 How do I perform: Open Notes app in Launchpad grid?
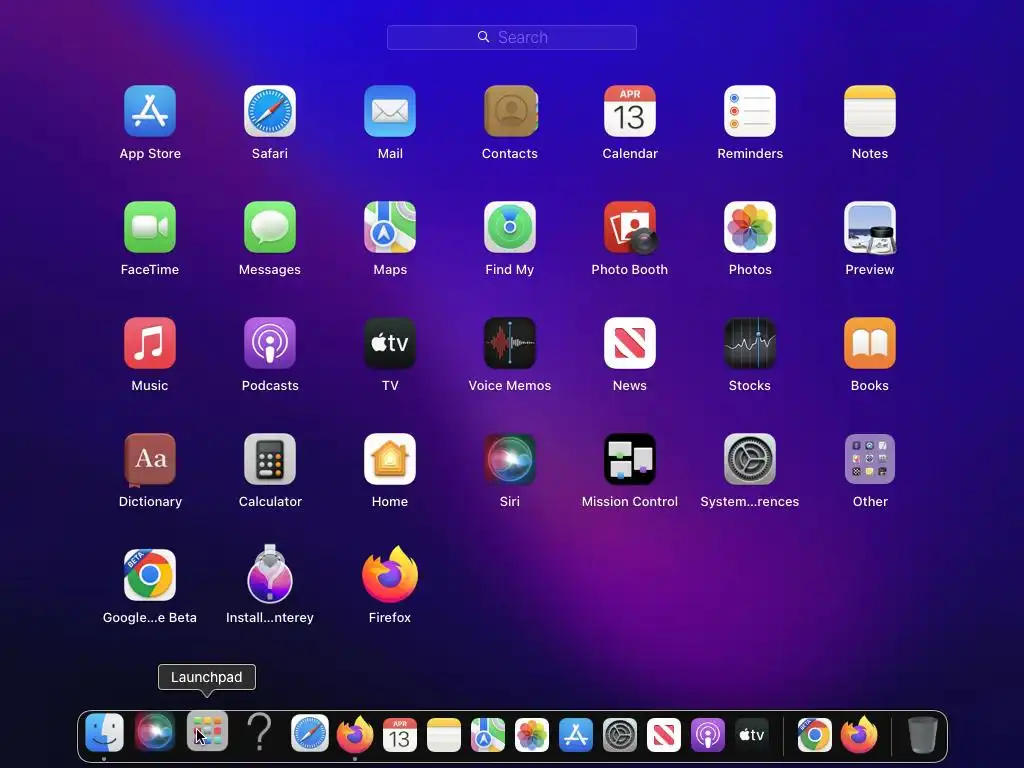click(x=870, y=111)
